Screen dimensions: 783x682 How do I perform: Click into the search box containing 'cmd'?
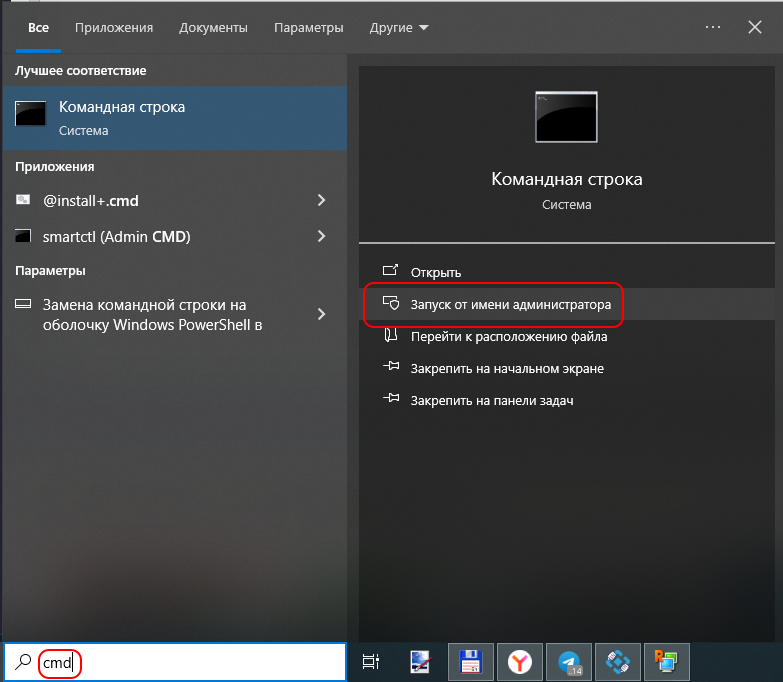click(175, 662)
